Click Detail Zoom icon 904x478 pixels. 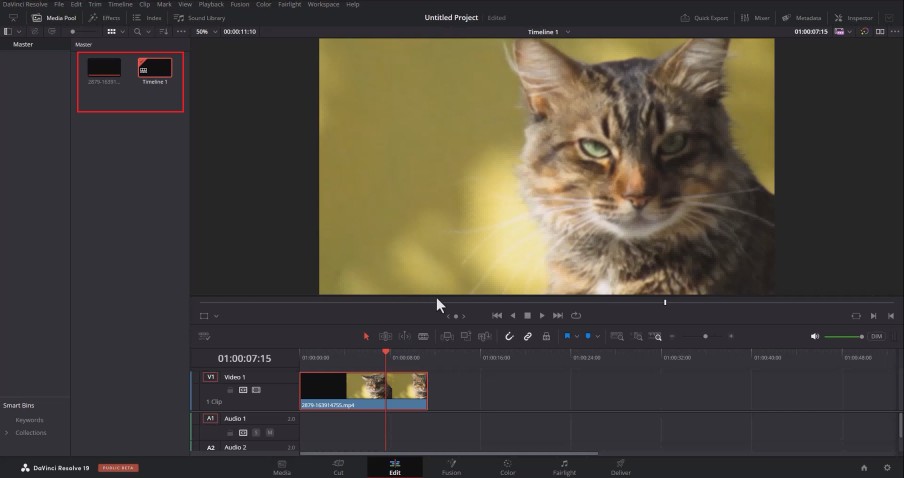(x=637, y=336)
